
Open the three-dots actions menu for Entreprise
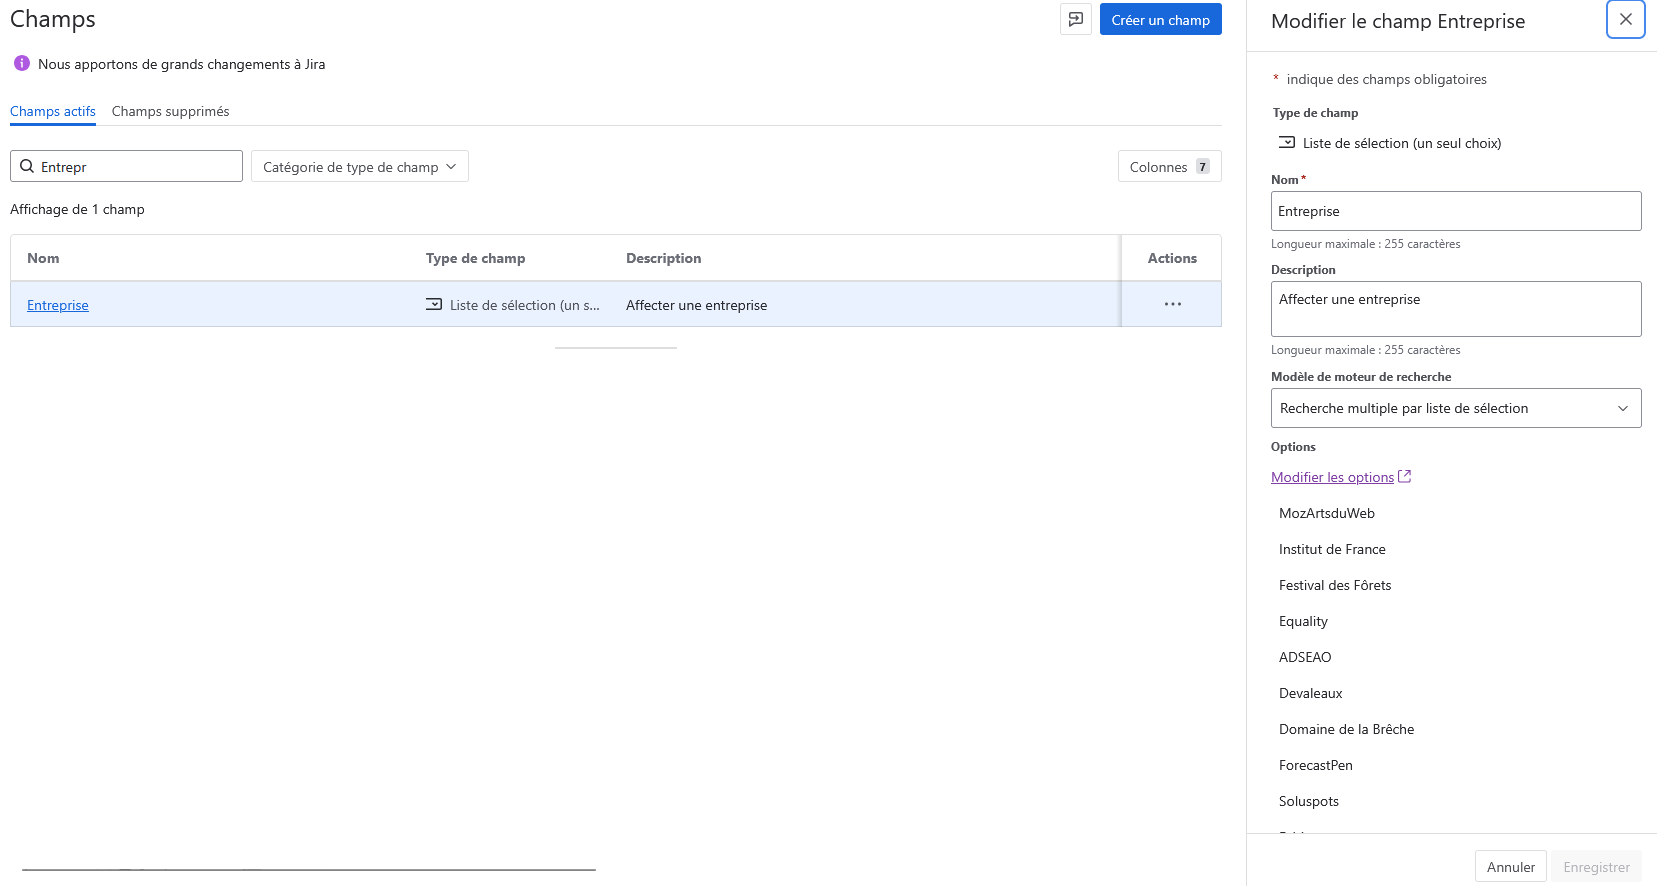pos(1172,304)
